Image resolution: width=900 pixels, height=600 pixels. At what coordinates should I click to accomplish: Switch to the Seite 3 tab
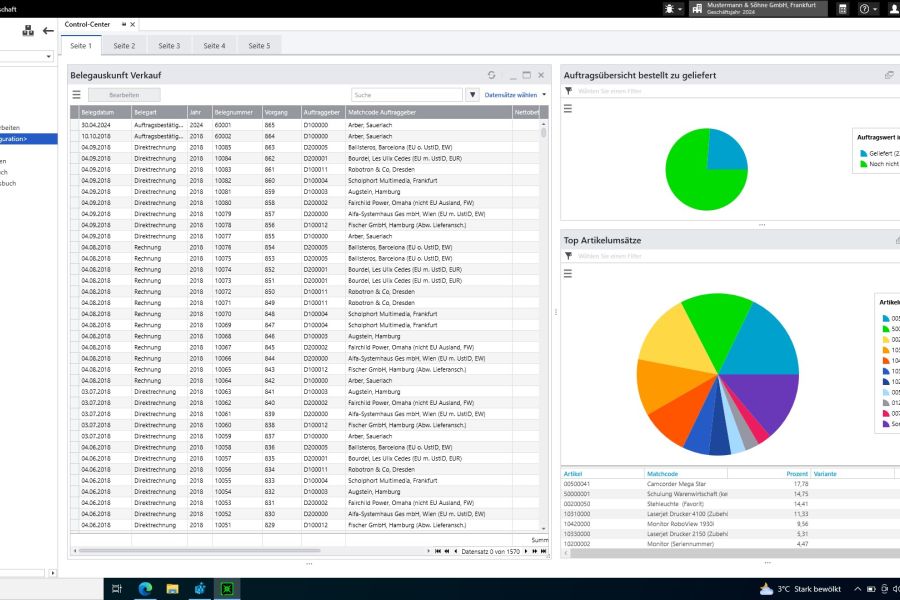tap(169, 45)
